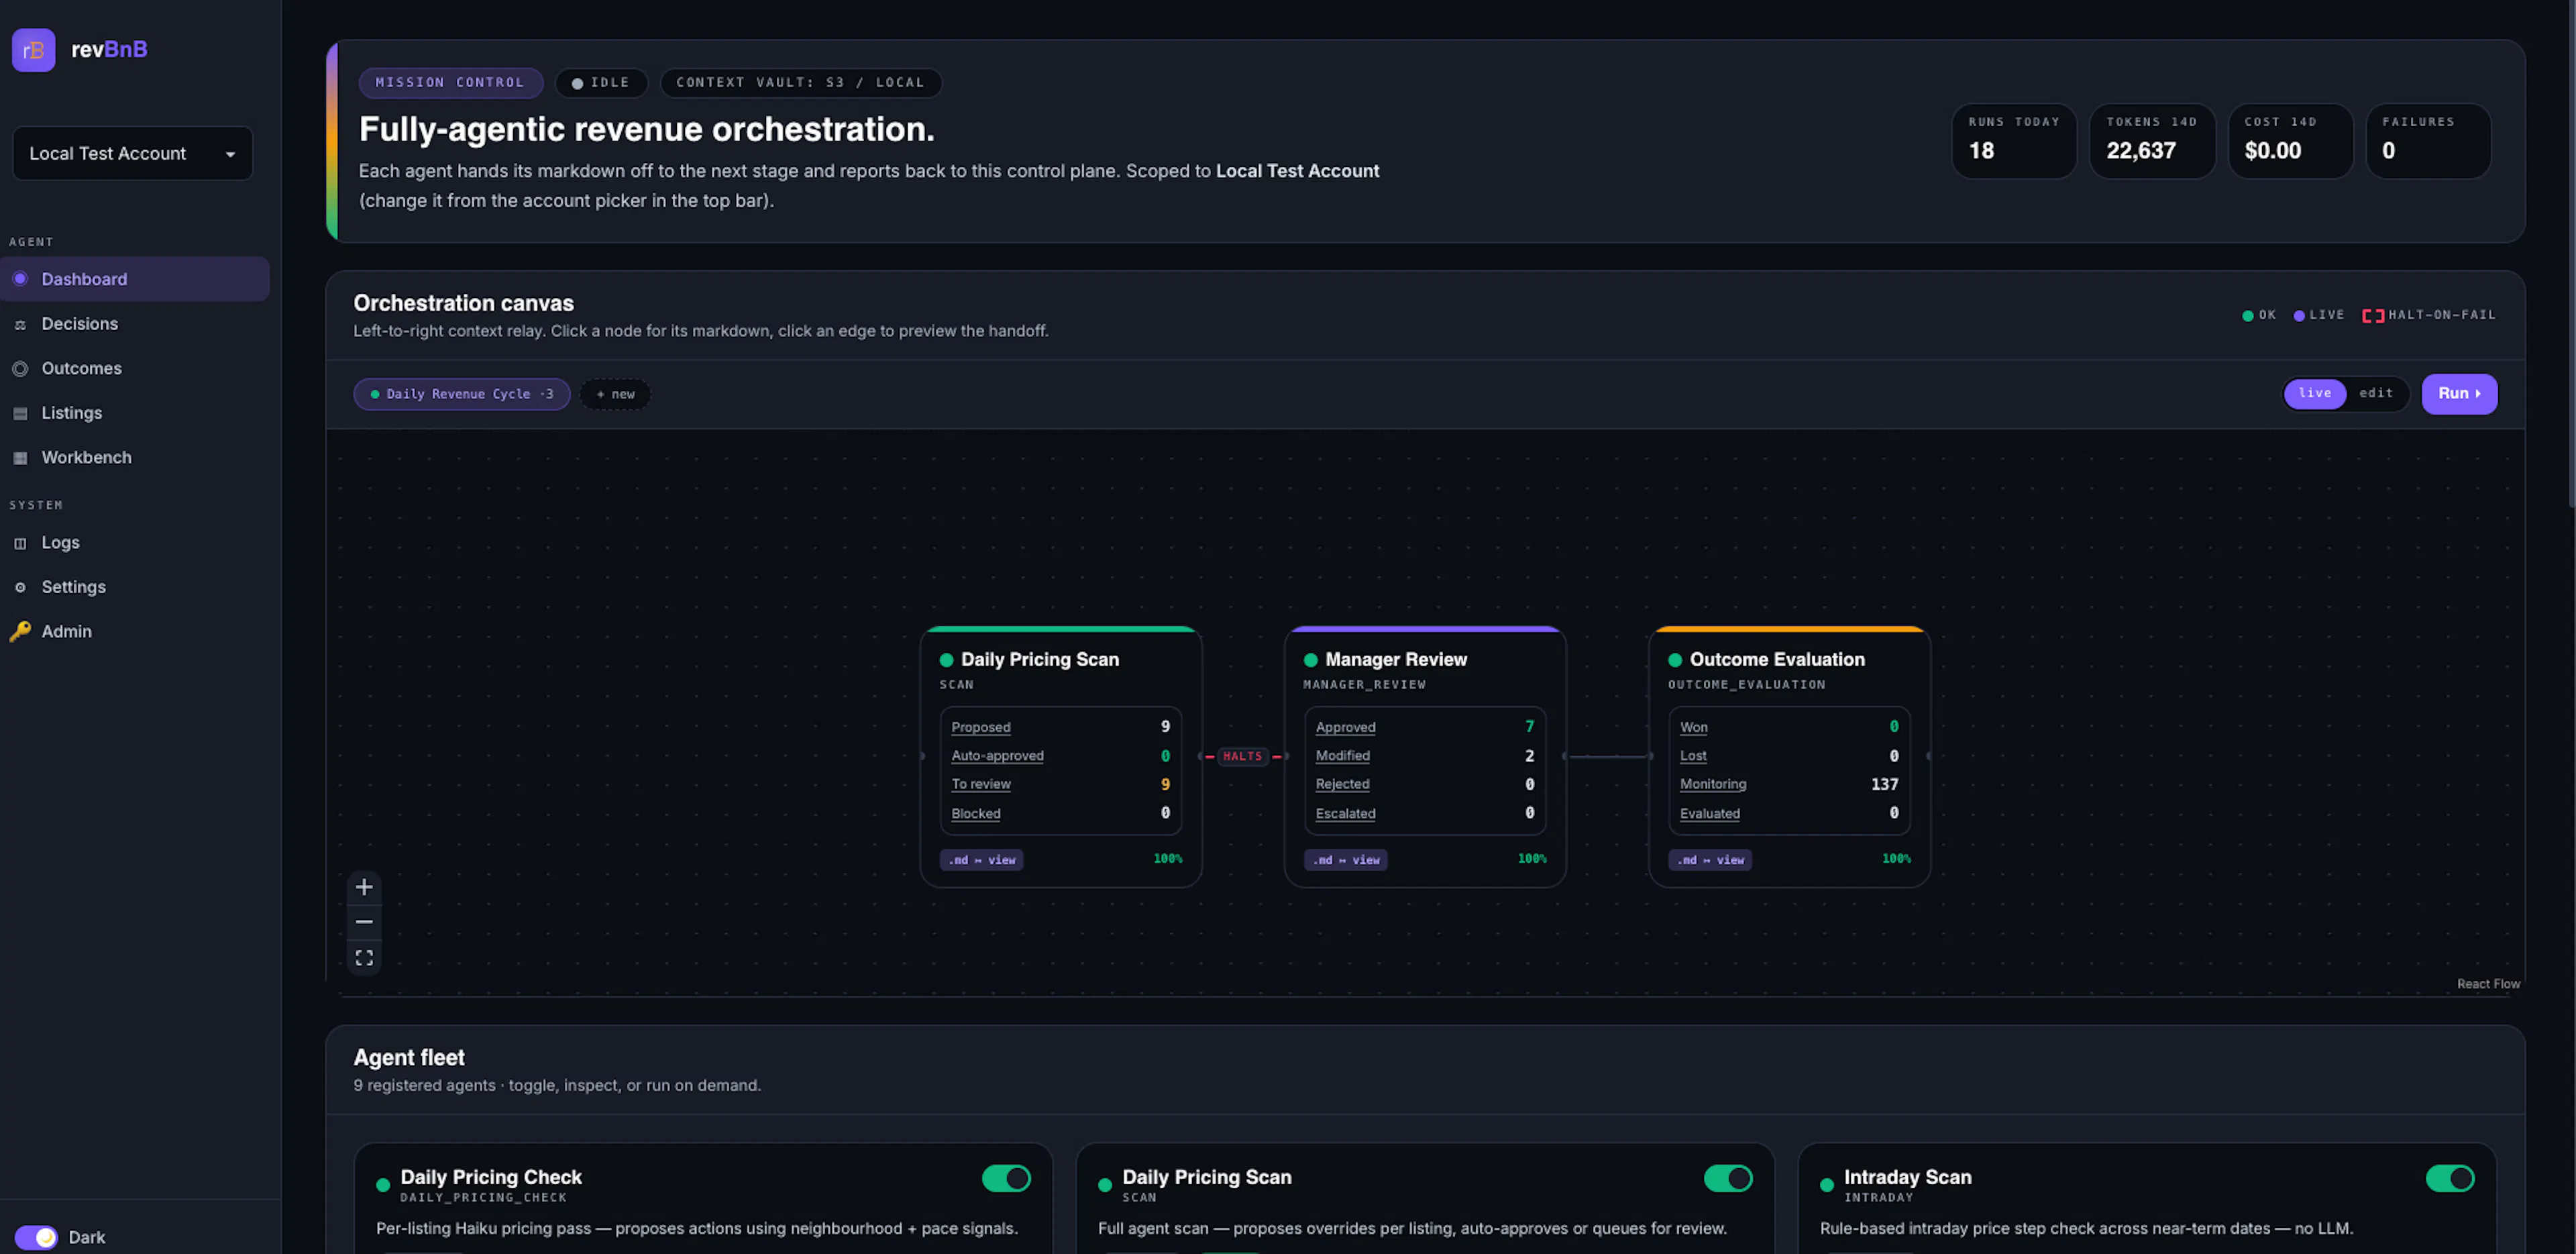Zoom out the canvas with minus
Viewport: 2576px width, 1254px height.
point(364,922)
